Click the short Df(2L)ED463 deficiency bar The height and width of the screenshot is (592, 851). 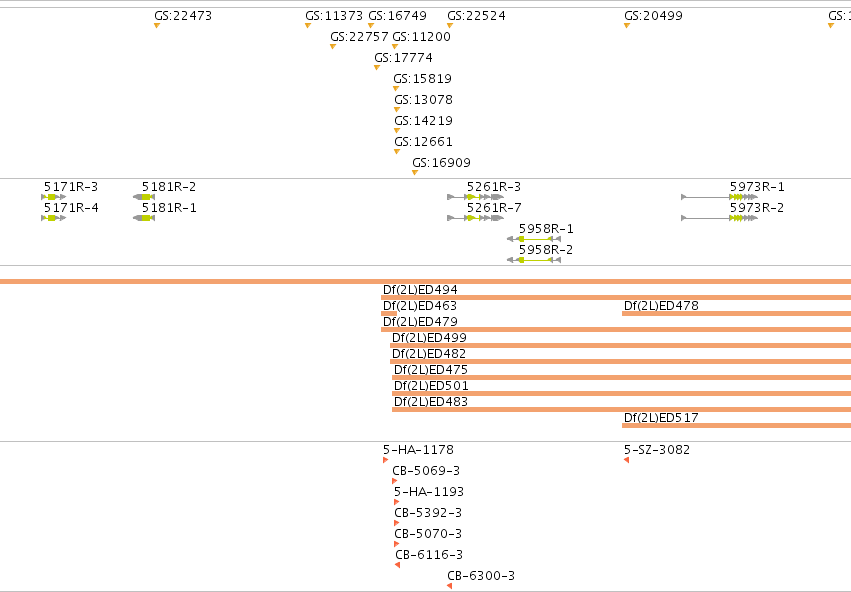(389, 314)
